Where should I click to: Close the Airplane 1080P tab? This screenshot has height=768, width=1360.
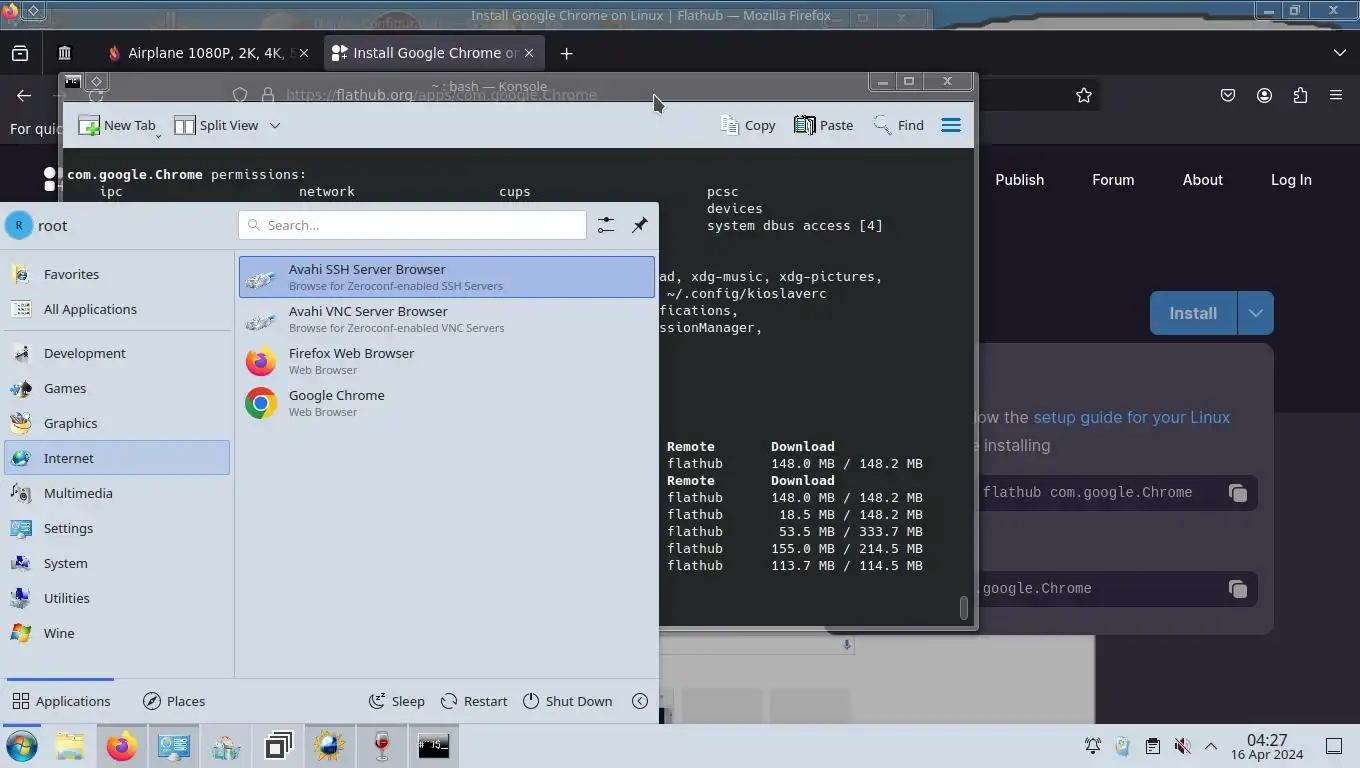(304, 53)
